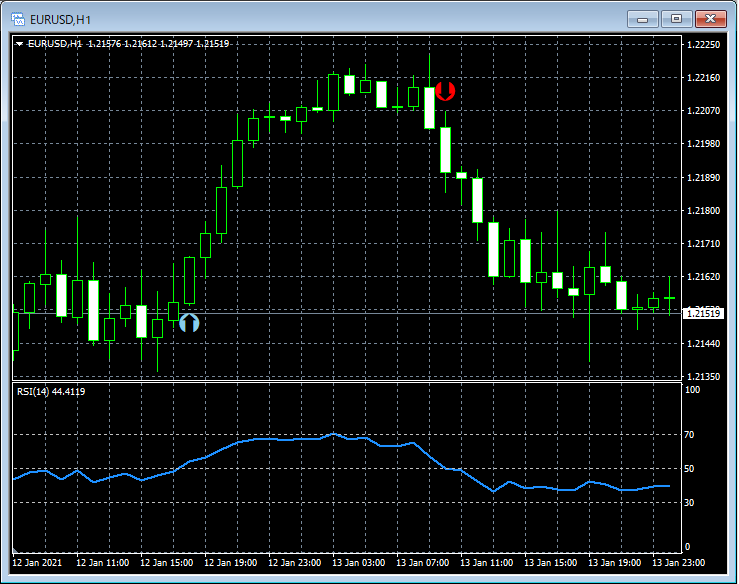The width and height of the screenshot is (739, 584).
Task: Click the 1.21800 price scale label
Action: (x=703, y=211)
